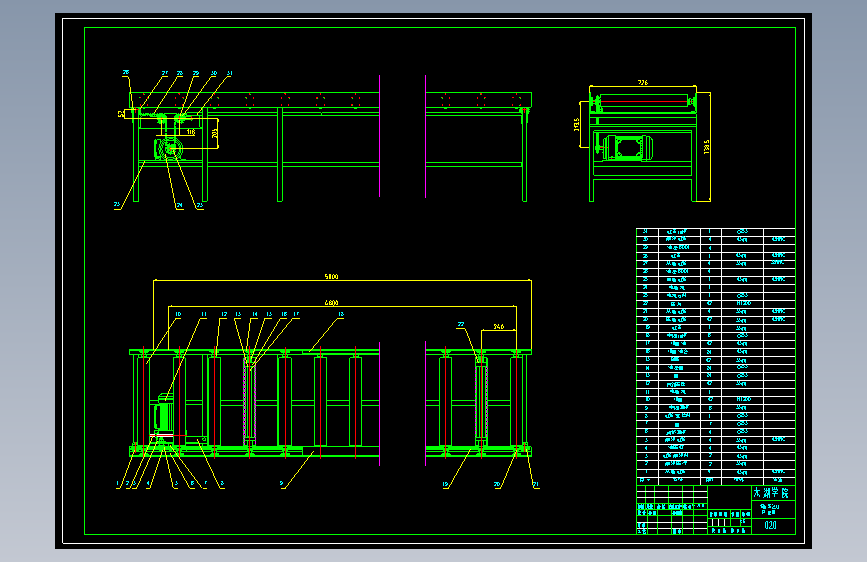Select the gear reducer in the elevation view

pos(169,148)
